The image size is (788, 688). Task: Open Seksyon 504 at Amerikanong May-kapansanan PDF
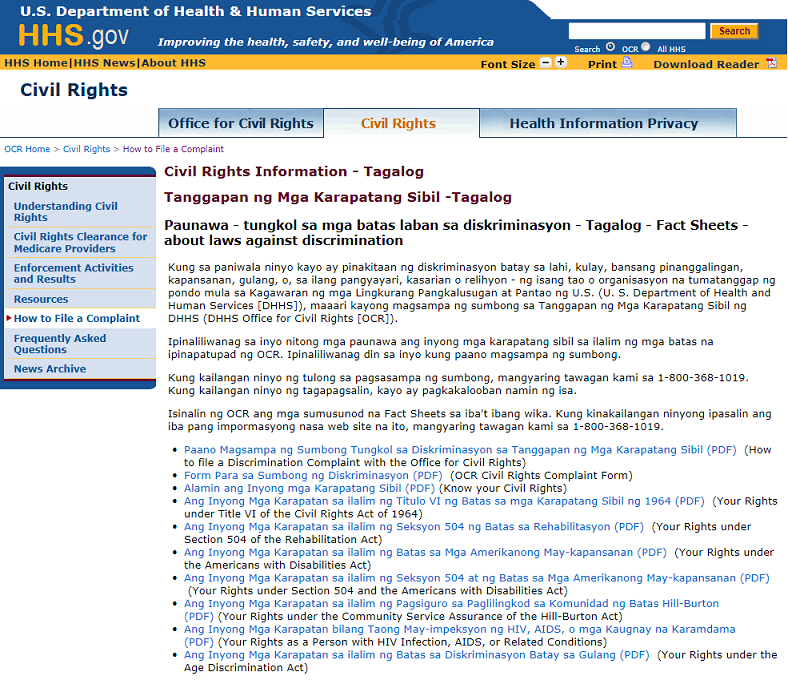pos(476,578)
